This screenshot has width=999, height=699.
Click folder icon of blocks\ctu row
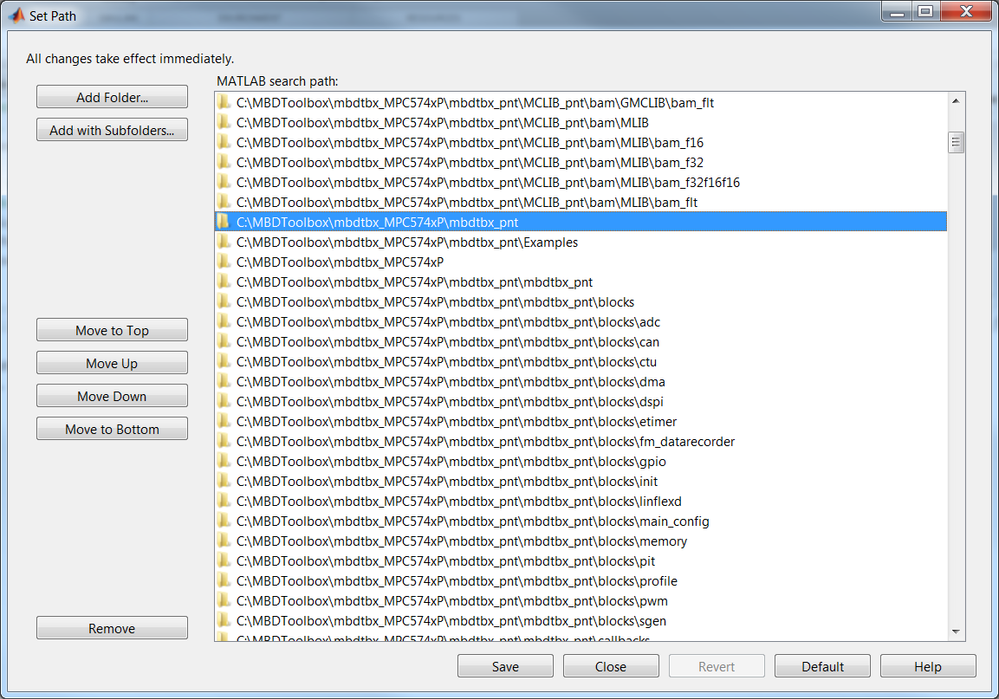pyautogui.click(x=223, y=361)
